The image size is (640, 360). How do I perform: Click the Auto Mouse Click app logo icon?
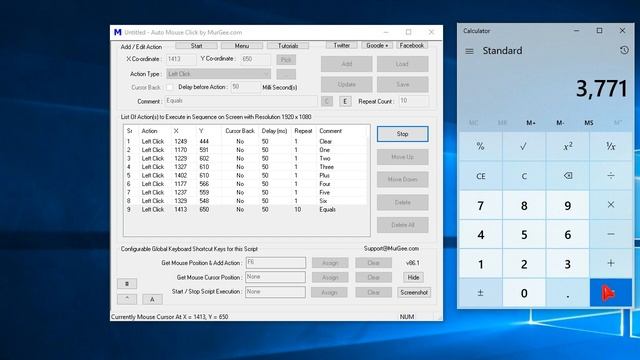tap(118, 32)
